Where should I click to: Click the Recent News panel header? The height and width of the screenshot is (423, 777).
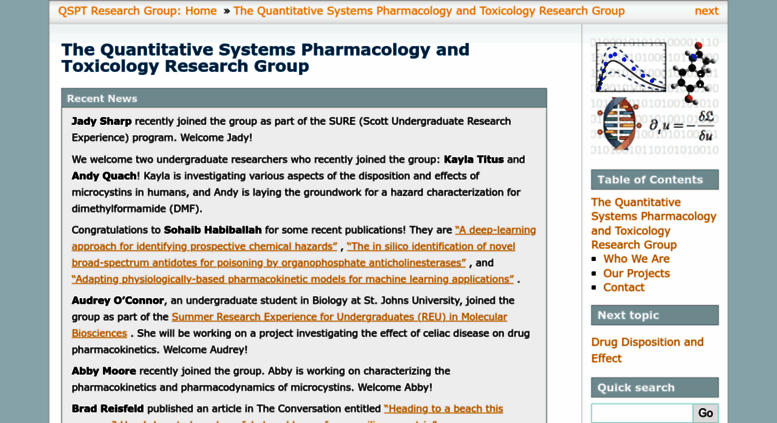click(x=304, y=99)
